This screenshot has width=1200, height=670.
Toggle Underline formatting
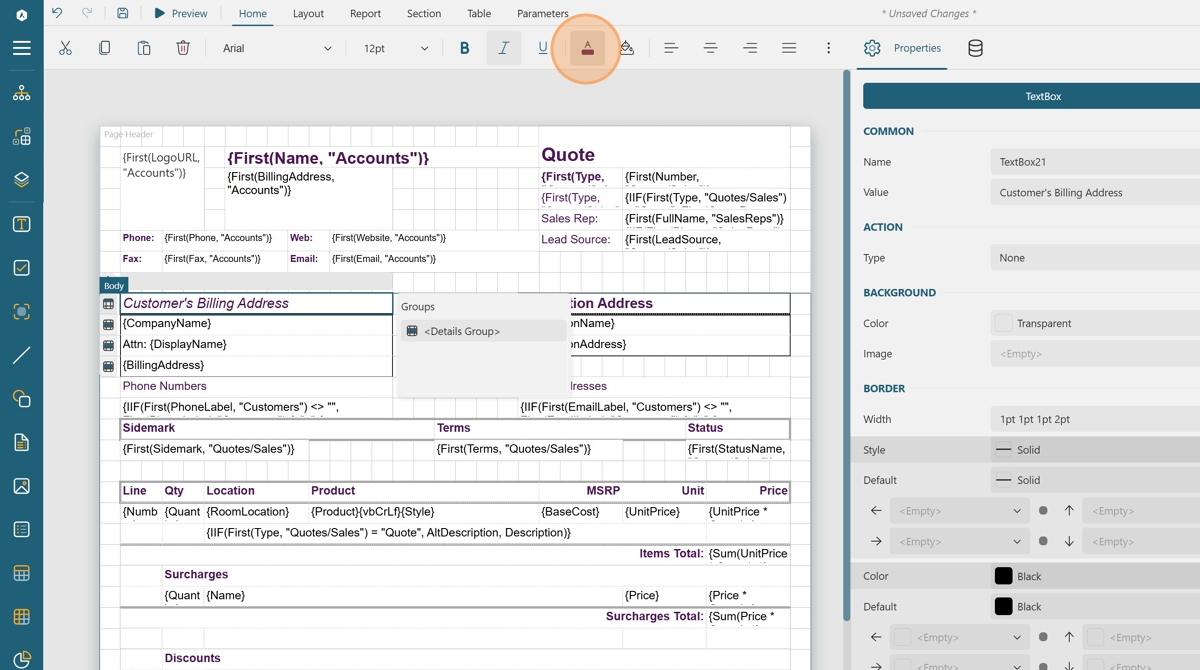[x=543, y=48]
